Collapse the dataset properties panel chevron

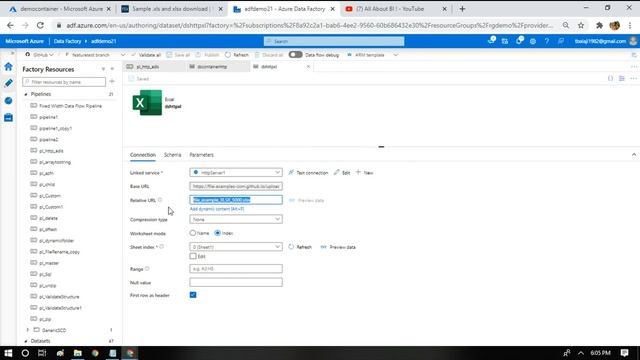tap(634, 155)
